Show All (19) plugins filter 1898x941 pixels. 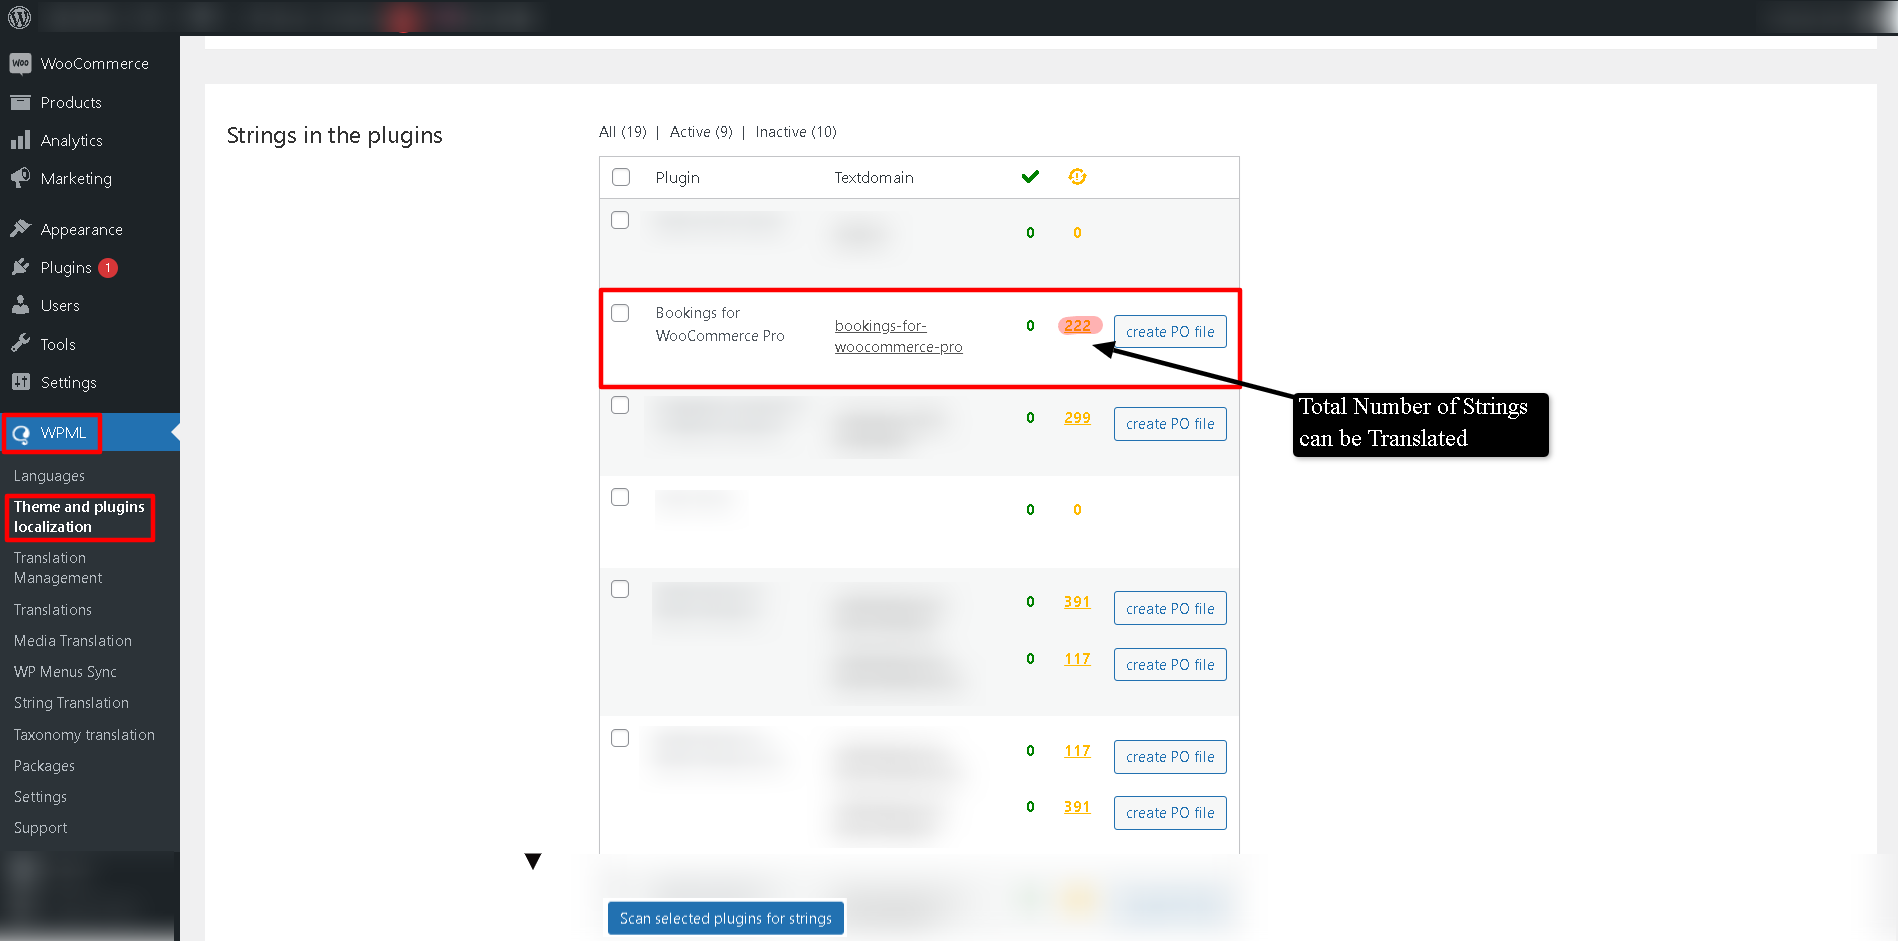point(623,132)
